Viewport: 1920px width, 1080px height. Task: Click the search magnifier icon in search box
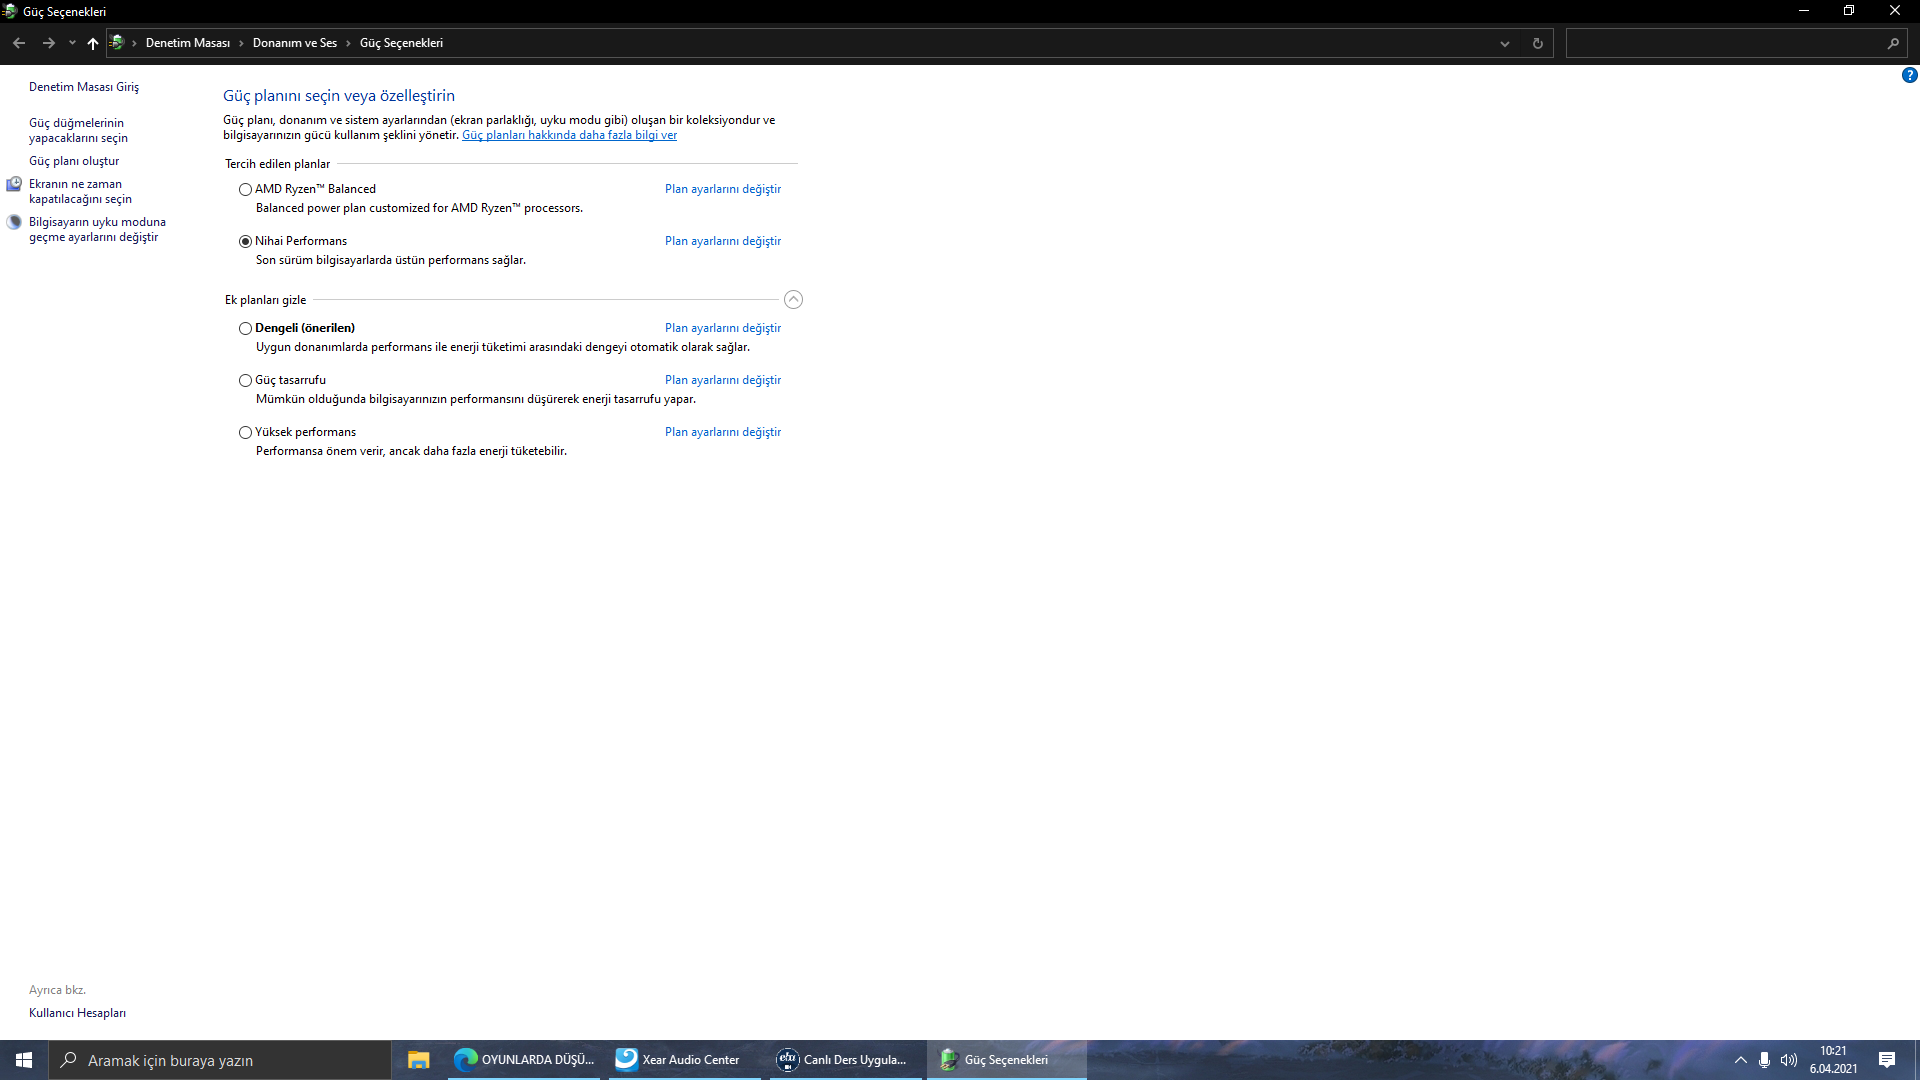[x=1892, y=43]
